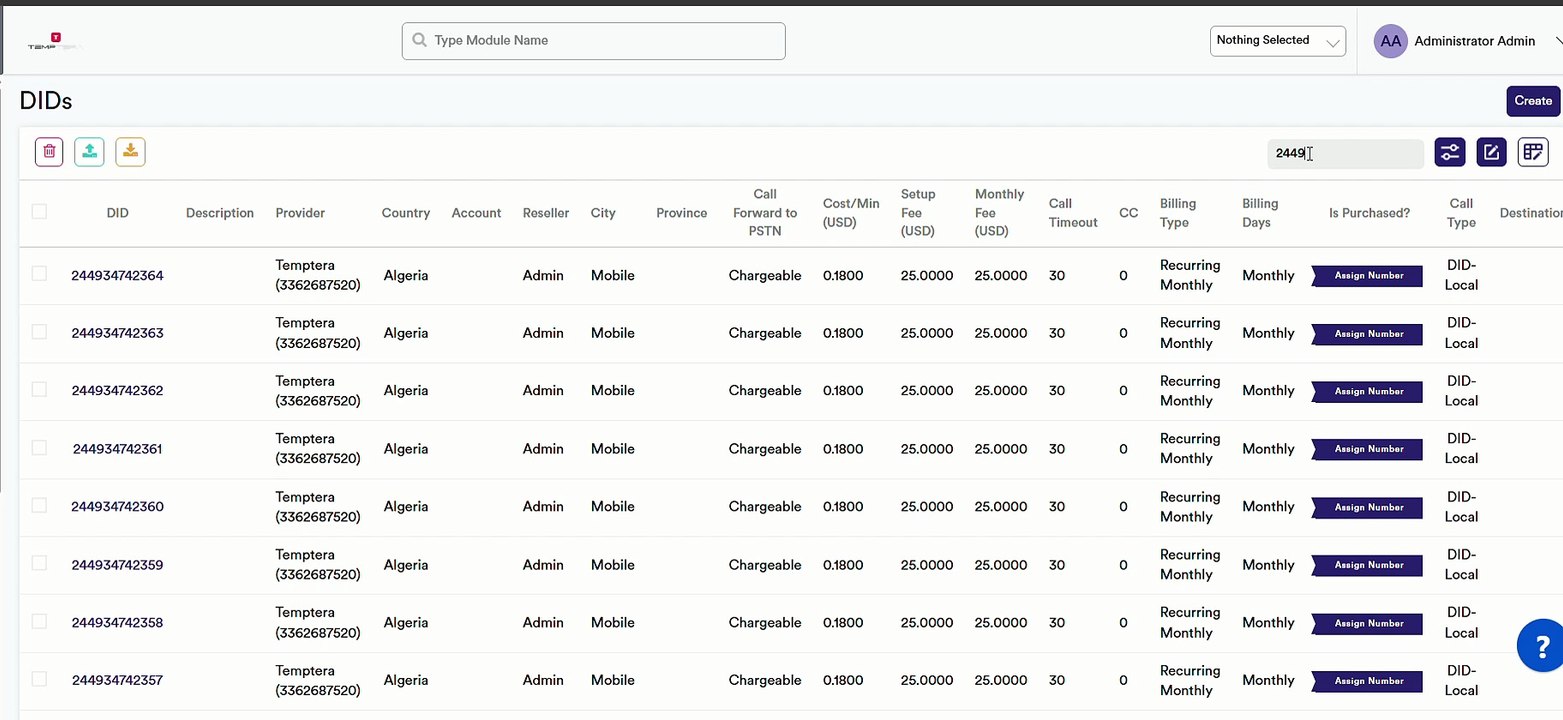This screenshot has height=720, width=1563.
Task: Sort by the City column header
Action: pos(603,213)
